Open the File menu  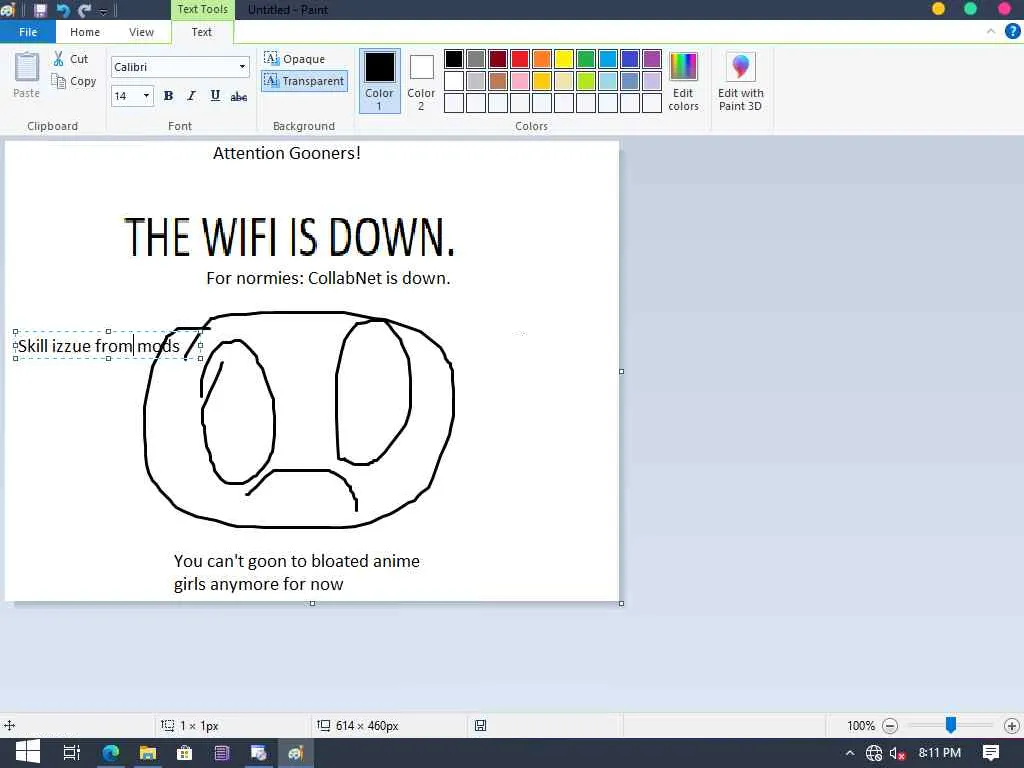[28, 32]
